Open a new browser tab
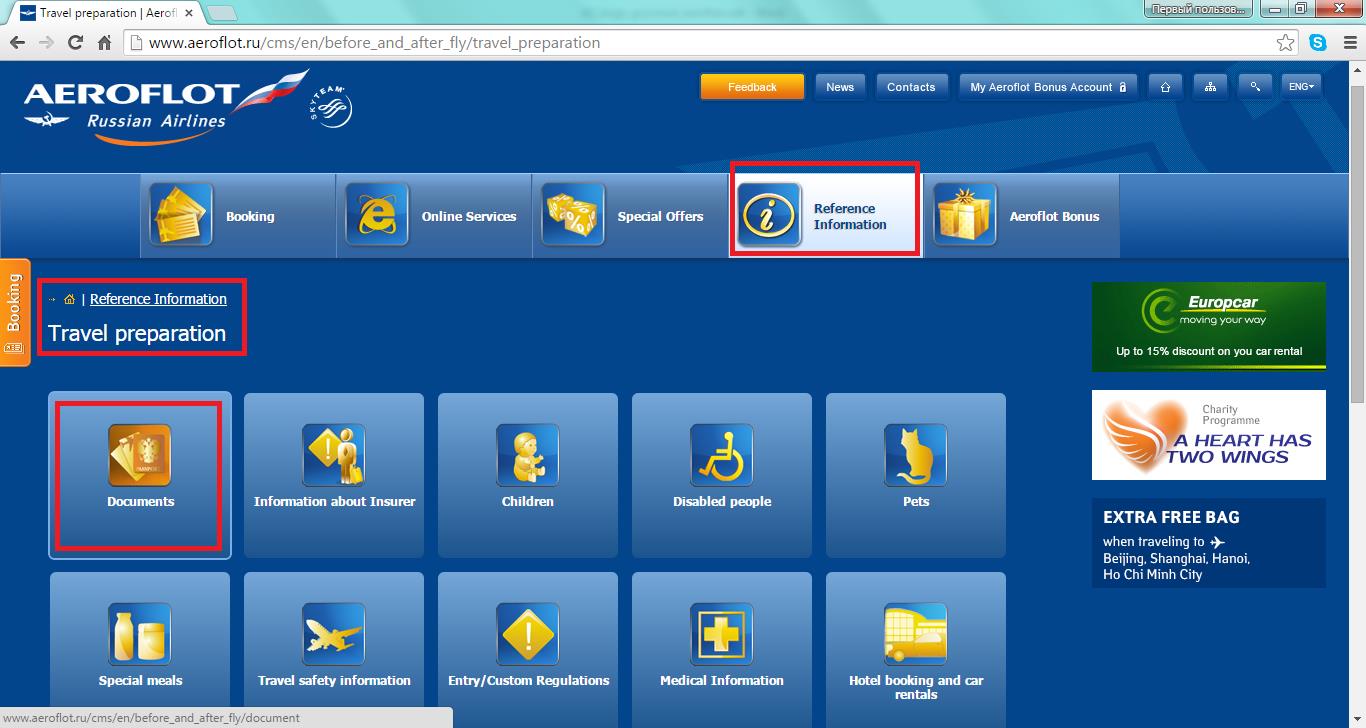 pyautogui.click(x=222, y=13)
